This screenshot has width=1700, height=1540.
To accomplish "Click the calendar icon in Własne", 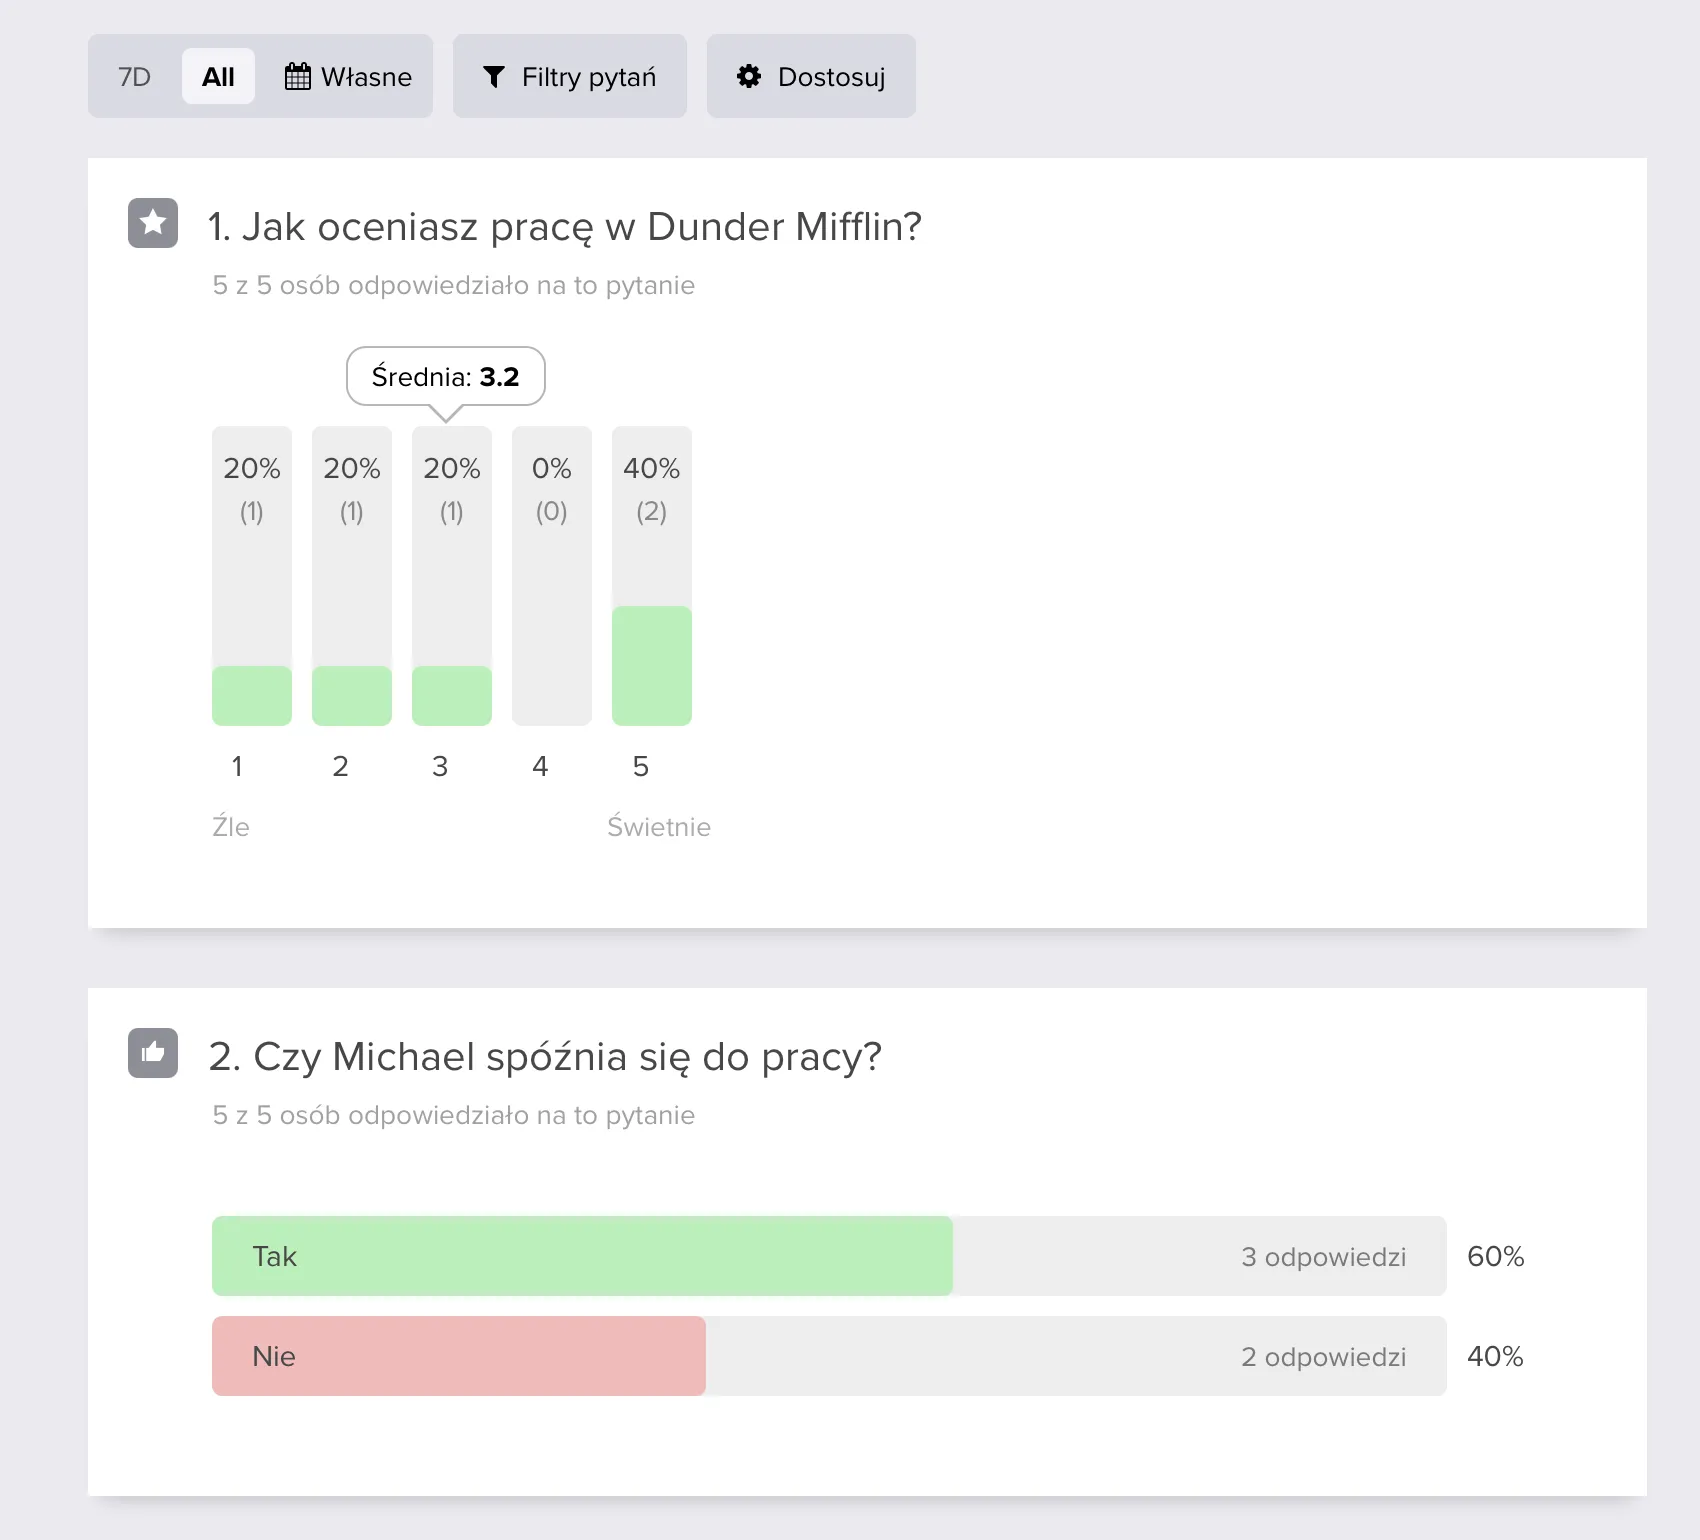I will (x=298, y=76).
